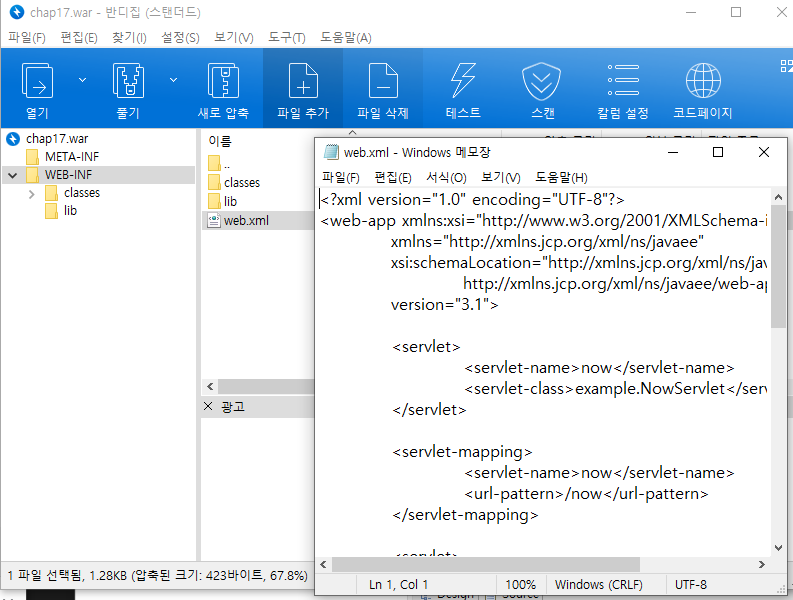
Task: Click the Notepad icon in web.xml title bar
Action: click(331, 152)
